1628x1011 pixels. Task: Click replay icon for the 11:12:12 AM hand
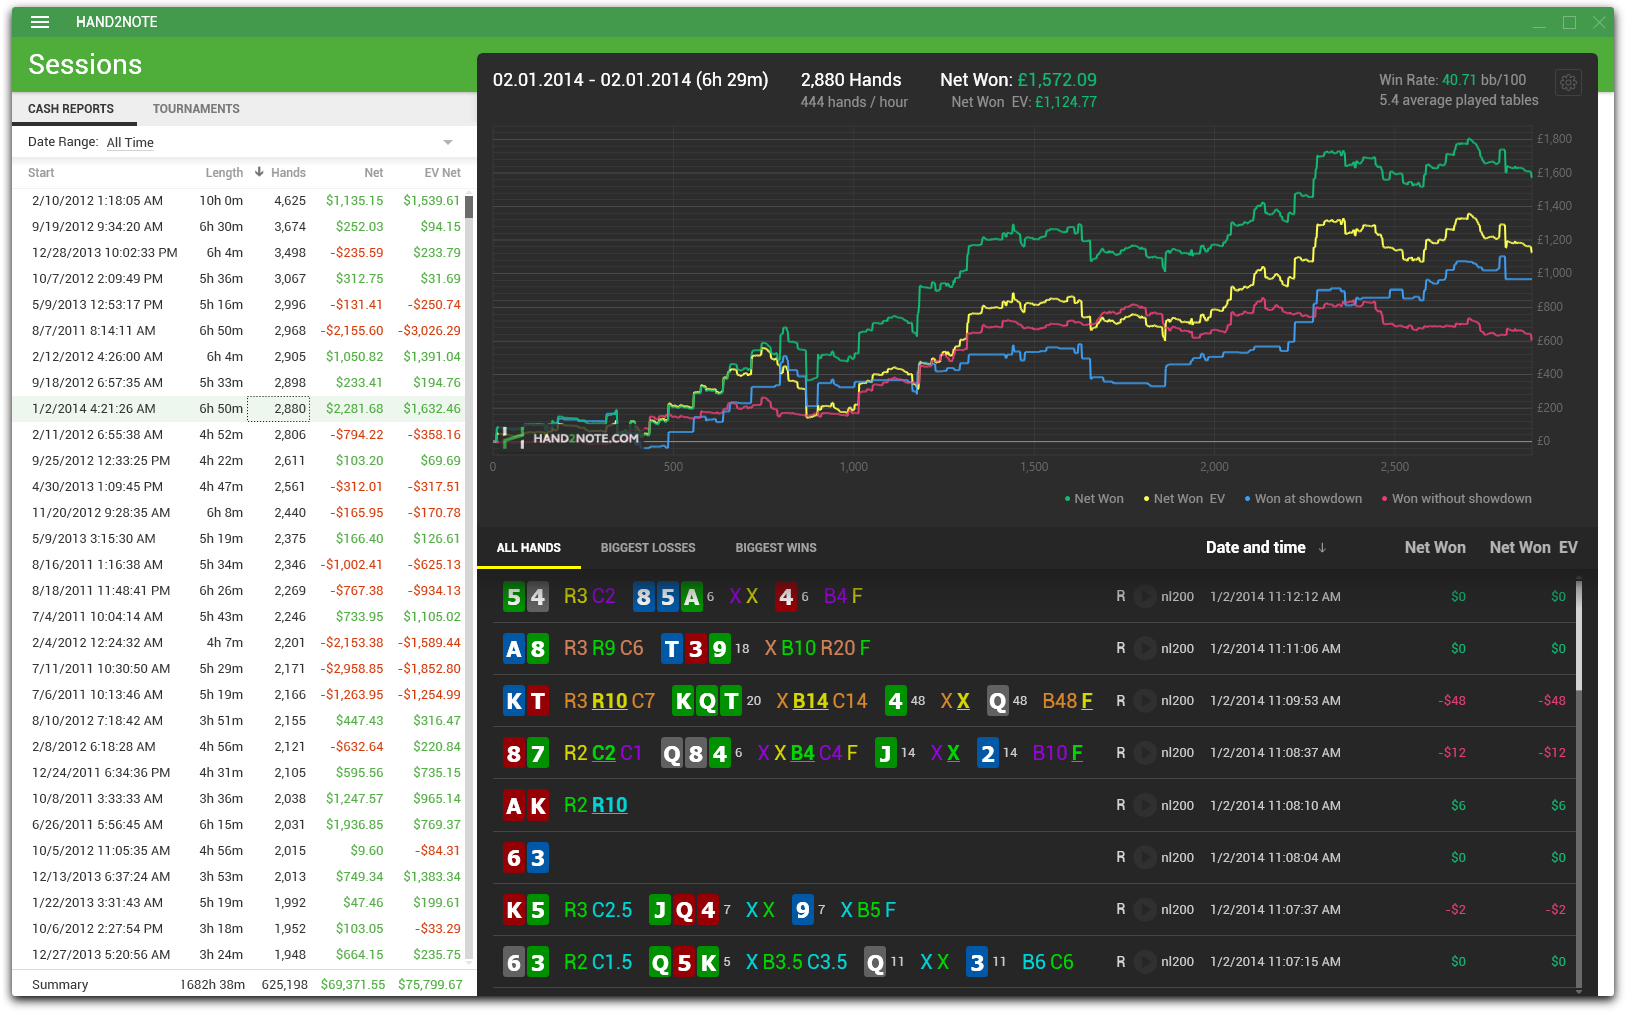(x=1145, y=597)
